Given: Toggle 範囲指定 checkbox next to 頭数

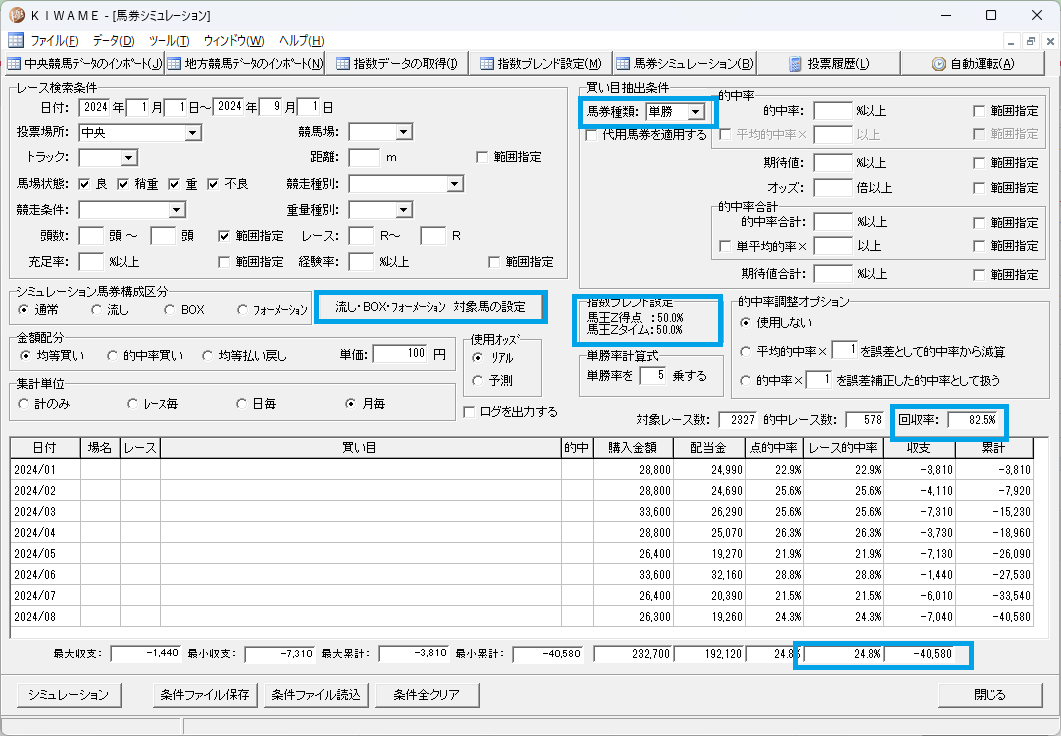Looking at the screenshot, I should click(x=225, y=236).
